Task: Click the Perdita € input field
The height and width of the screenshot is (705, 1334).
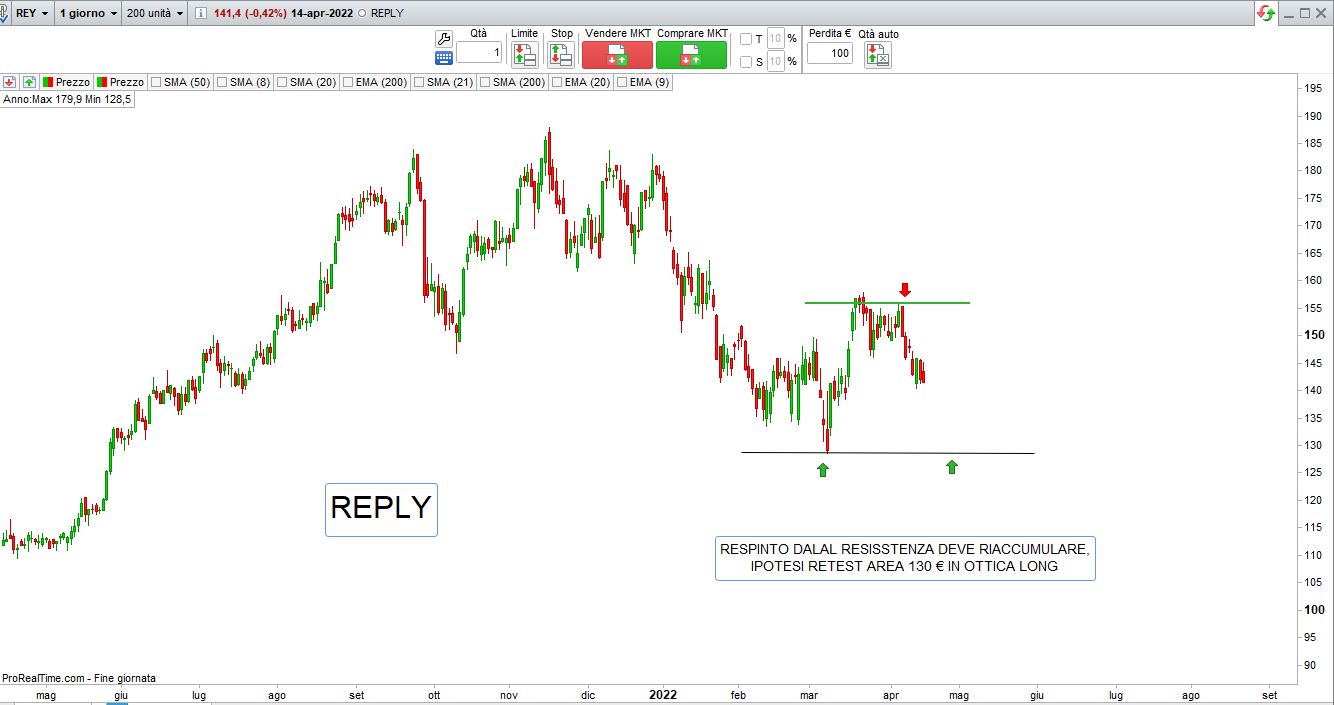Action: [829, 52]
